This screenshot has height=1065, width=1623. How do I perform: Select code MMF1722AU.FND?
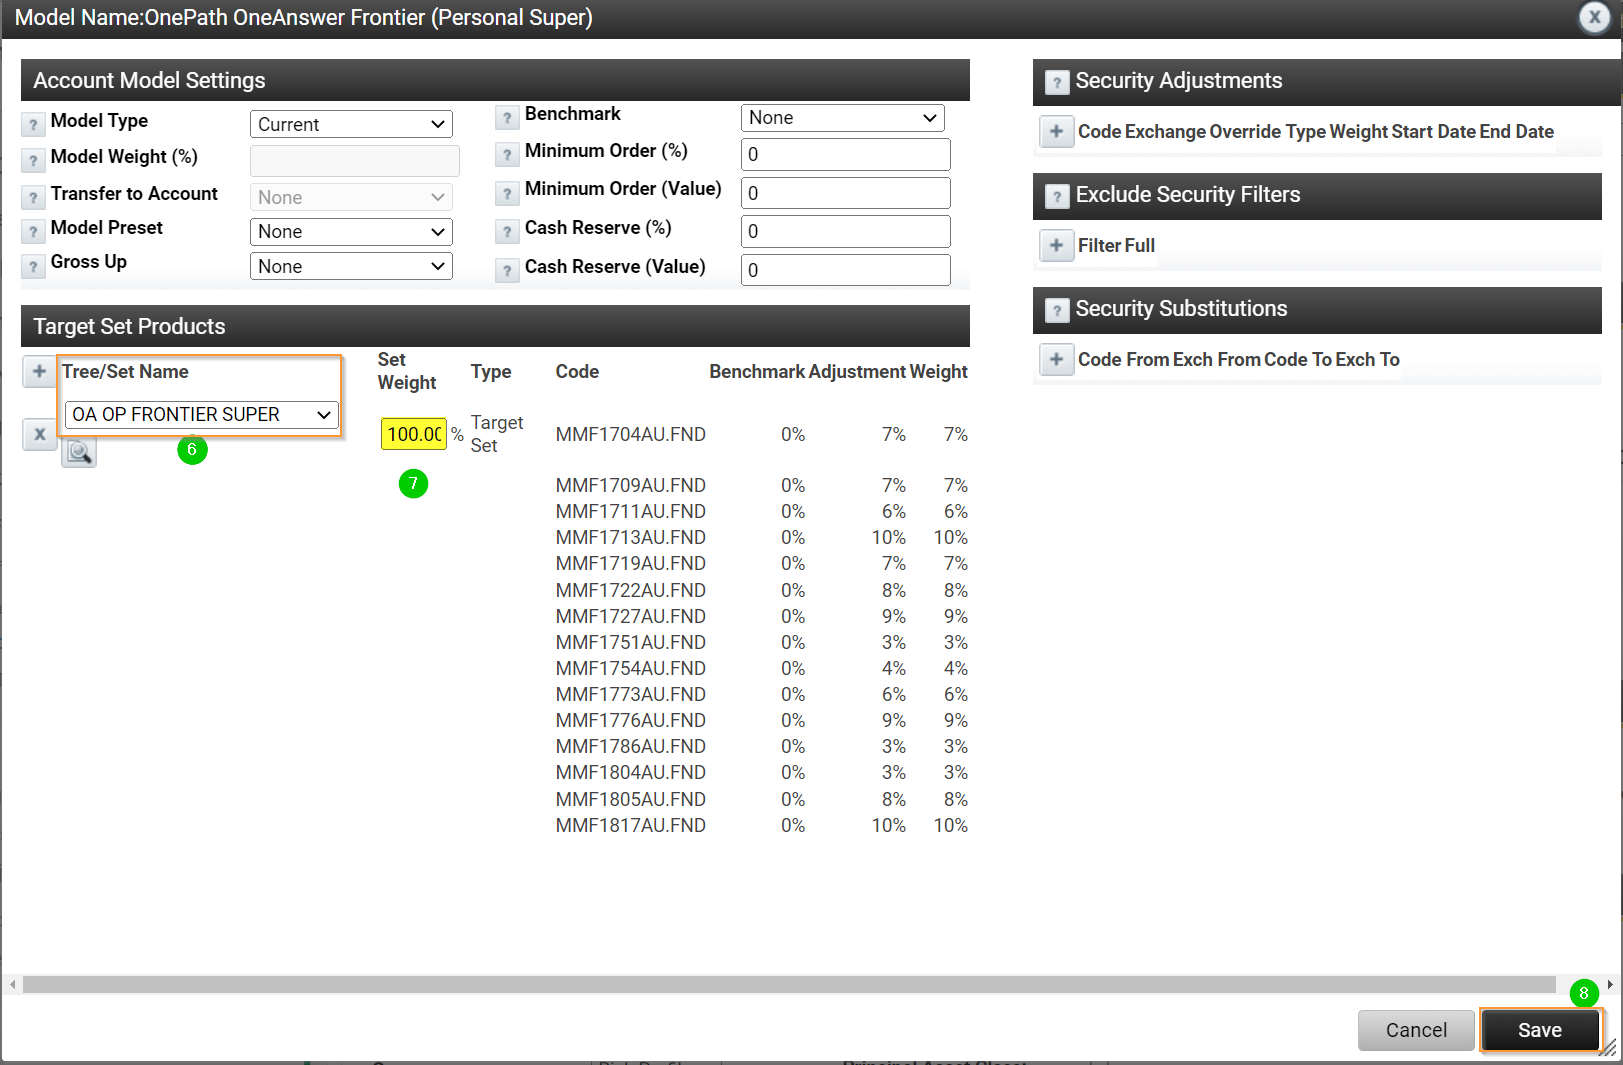click(x=631, y=590)
